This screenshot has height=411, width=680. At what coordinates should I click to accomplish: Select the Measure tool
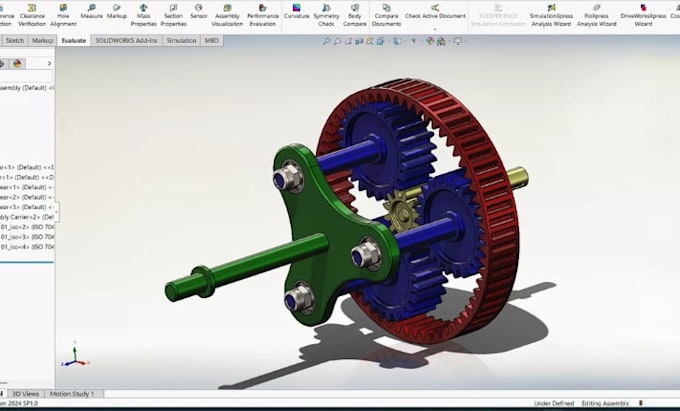click(92, 12)
